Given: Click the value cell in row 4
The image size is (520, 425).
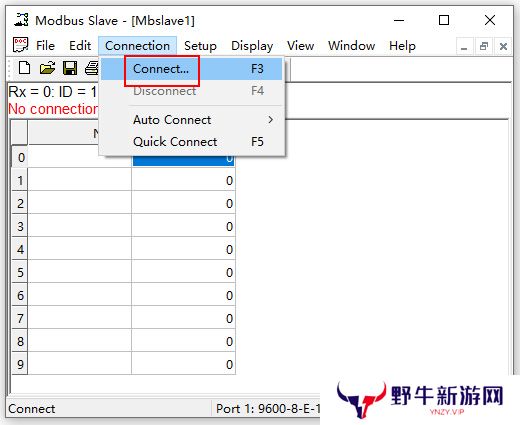Looking at the screenshot, I should tap(183, 249).
